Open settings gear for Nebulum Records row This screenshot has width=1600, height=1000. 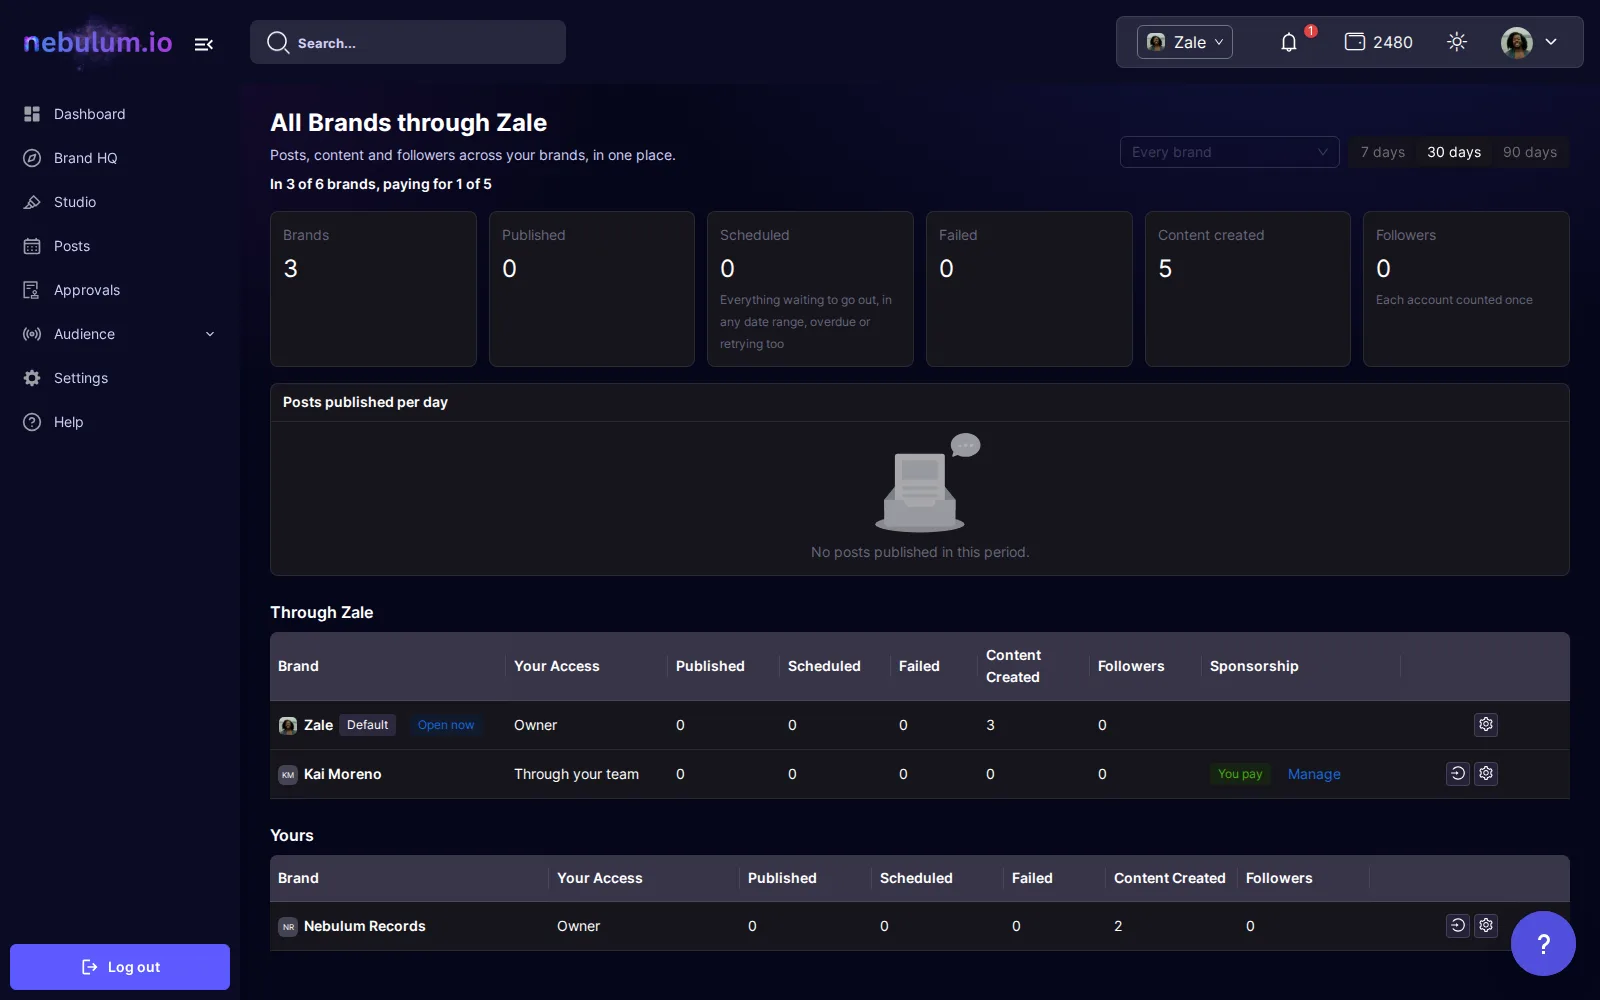[x=1486, y=925]
